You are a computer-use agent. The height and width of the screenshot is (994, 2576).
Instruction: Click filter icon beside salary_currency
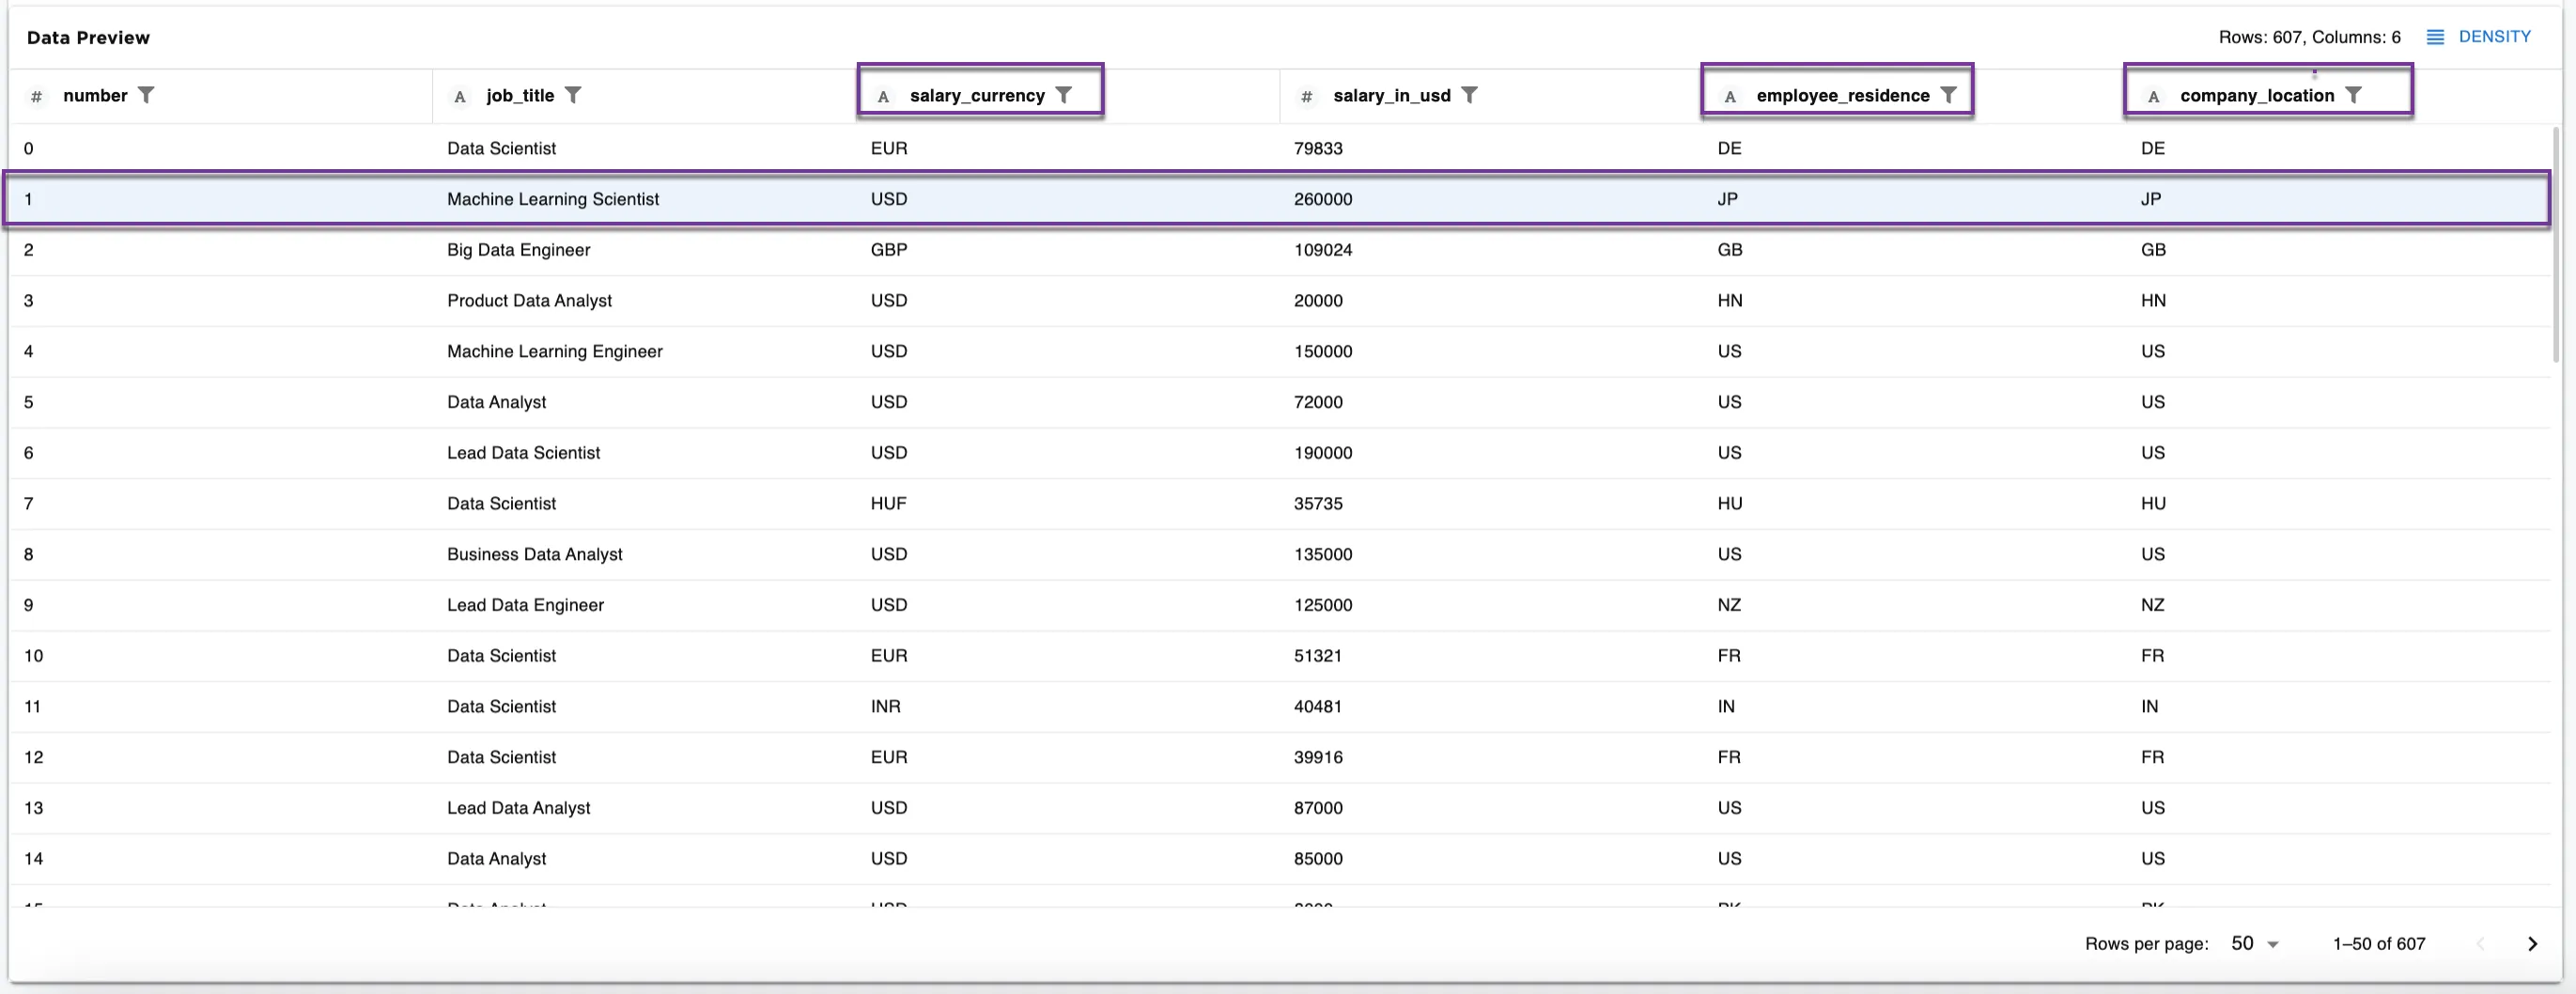tap(1064, 95)
